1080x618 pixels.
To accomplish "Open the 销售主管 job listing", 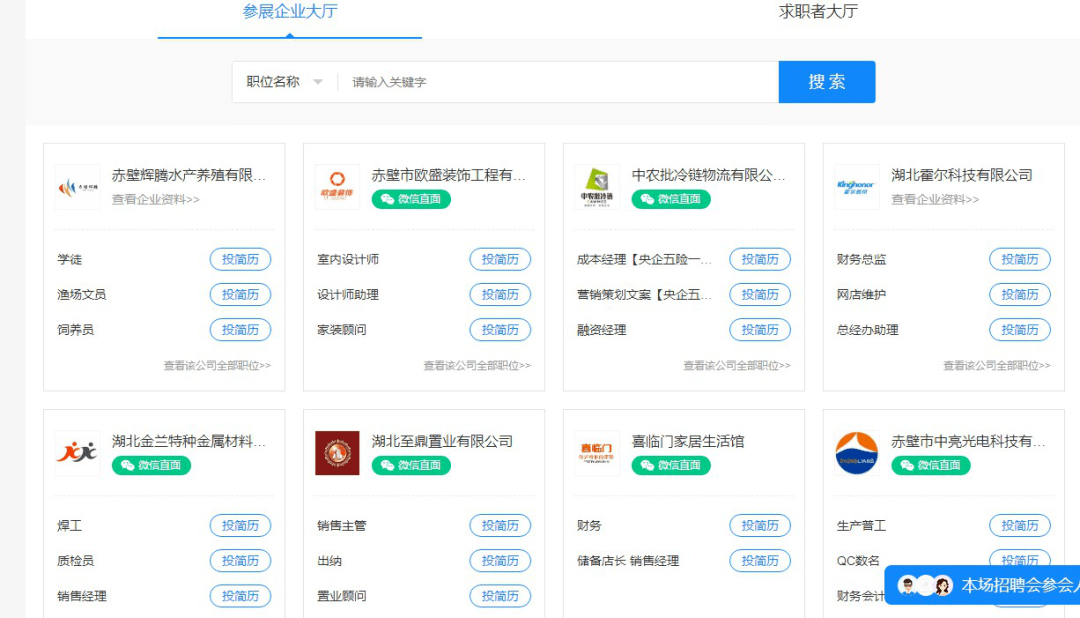I will coord(342,526).
